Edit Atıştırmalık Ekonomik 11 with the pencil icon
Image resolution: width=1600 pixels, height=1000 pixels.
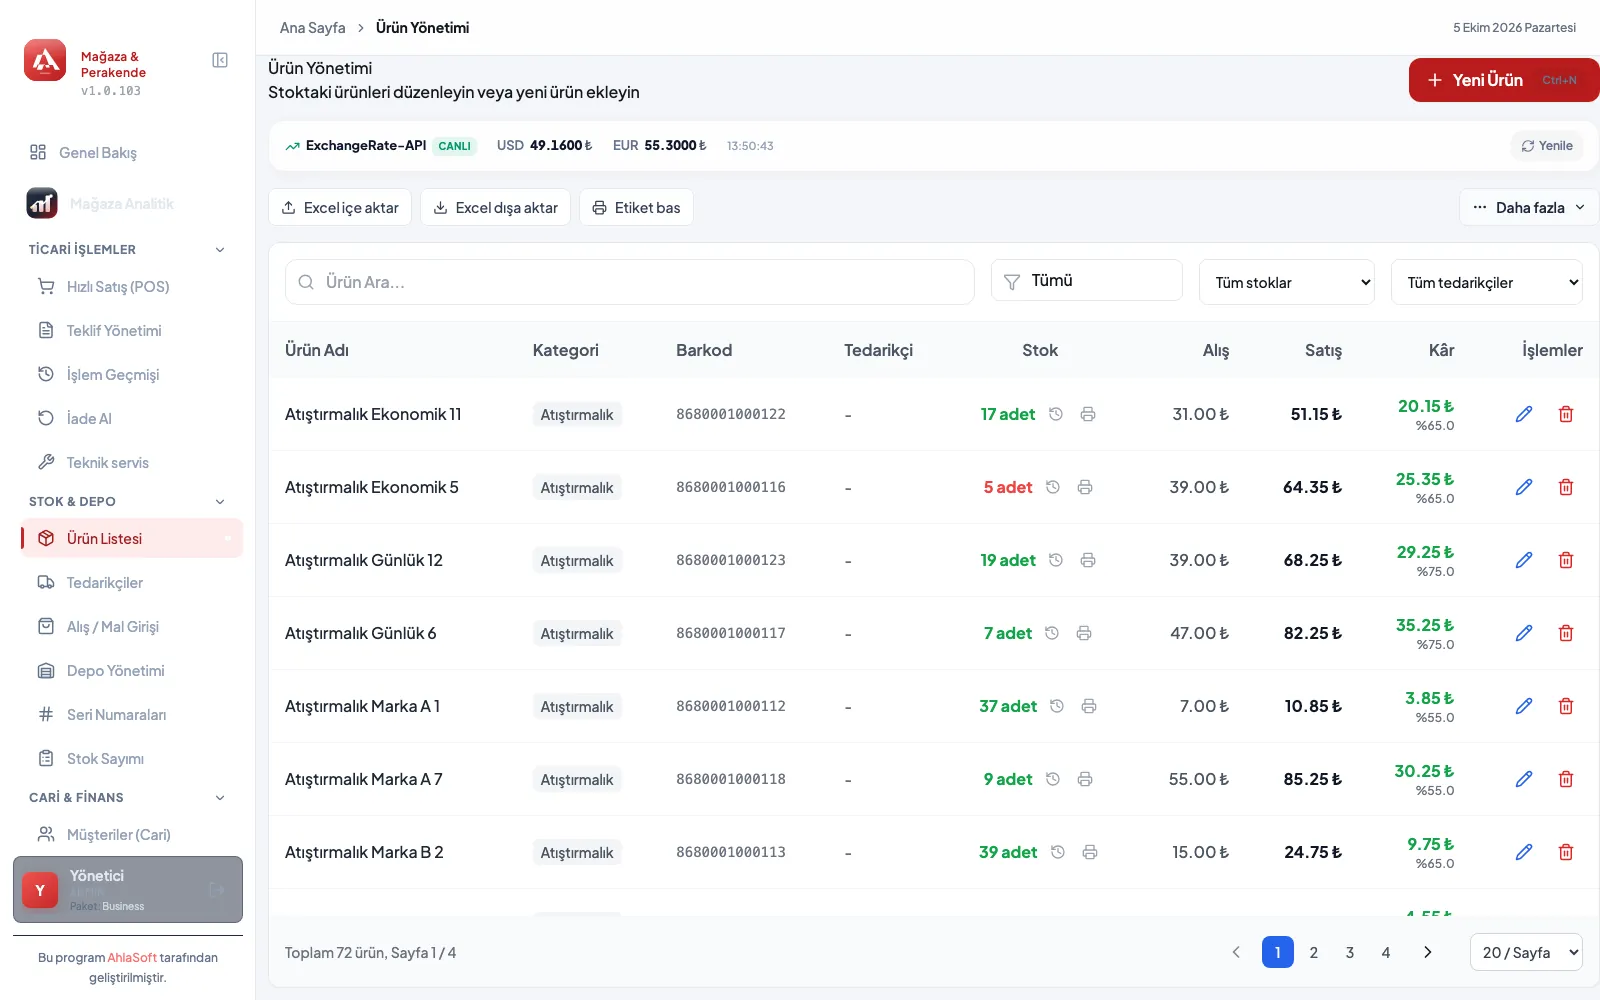pyautogui.click(x=1524, y=414)
